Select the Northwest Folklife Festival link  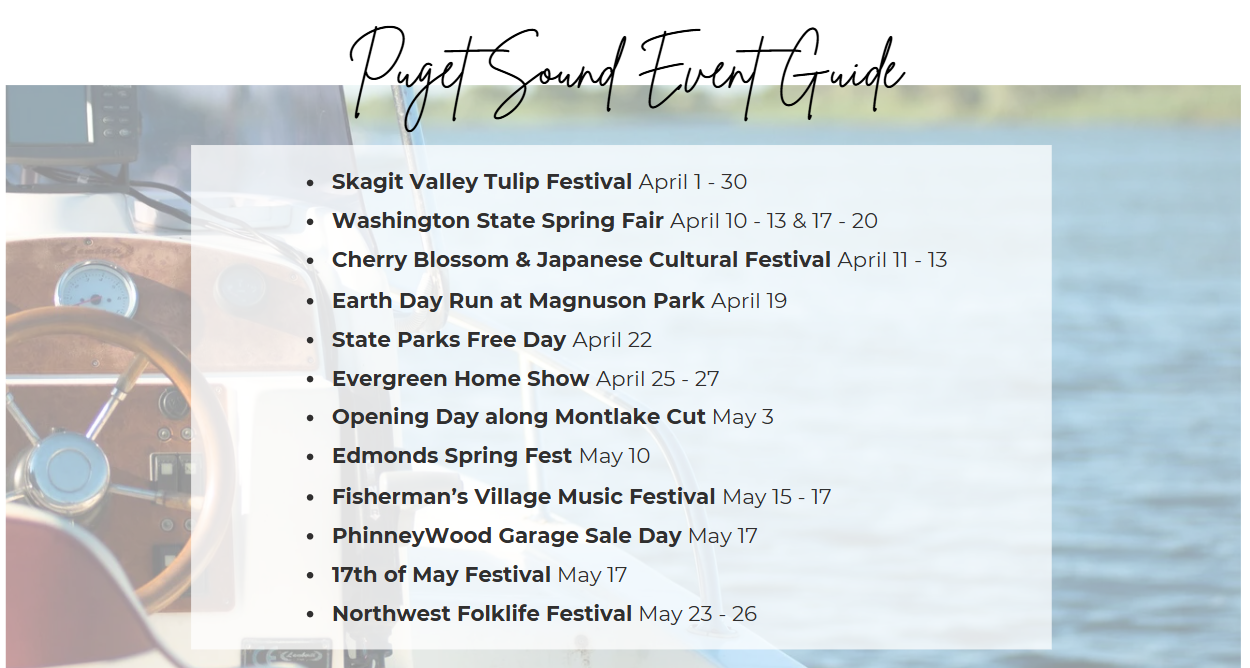[481, 614]
